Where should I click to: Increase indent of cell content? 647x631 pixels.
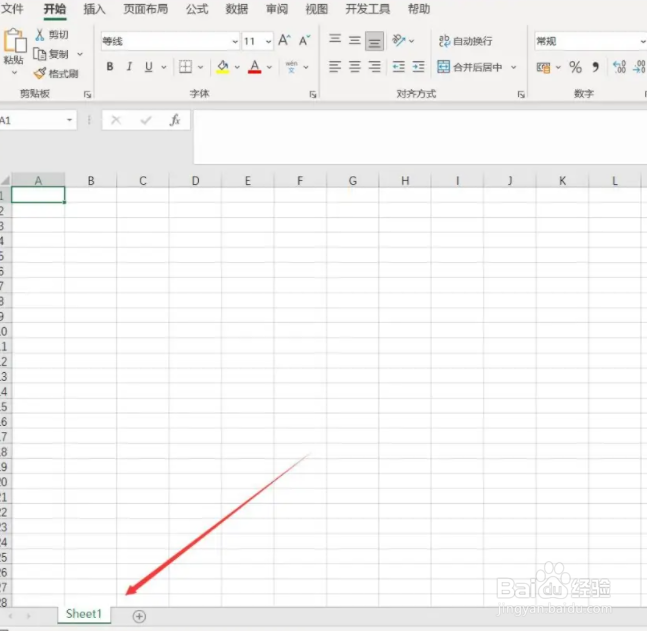pos(418,66)
